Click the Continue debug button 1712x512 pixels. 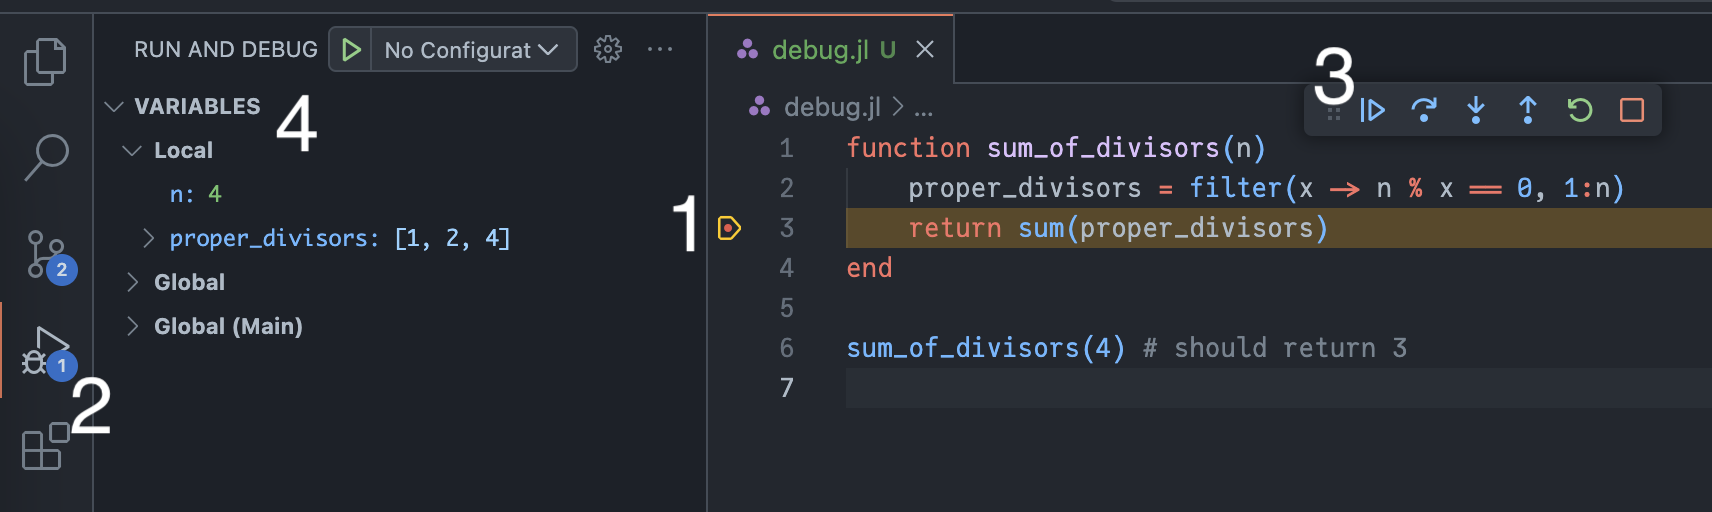[x=1373, y=110]
